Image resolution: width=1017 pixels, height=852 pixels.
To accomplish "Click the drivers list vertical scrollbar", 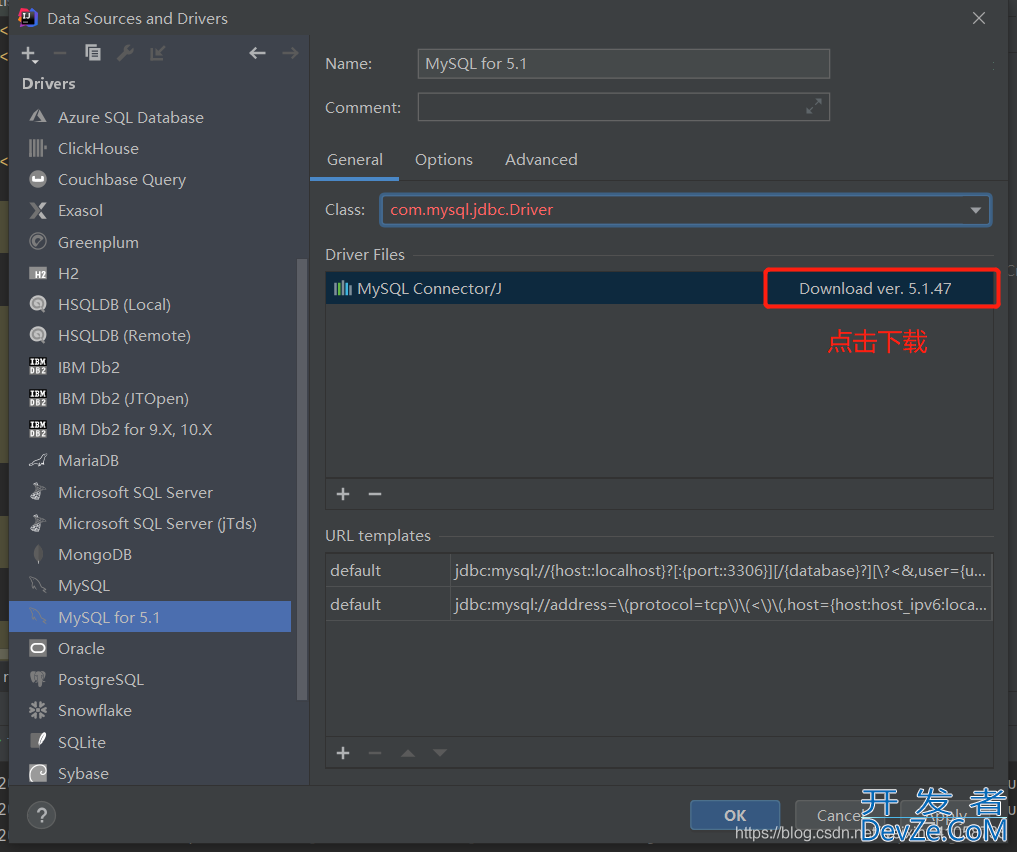I will [302, 480].
